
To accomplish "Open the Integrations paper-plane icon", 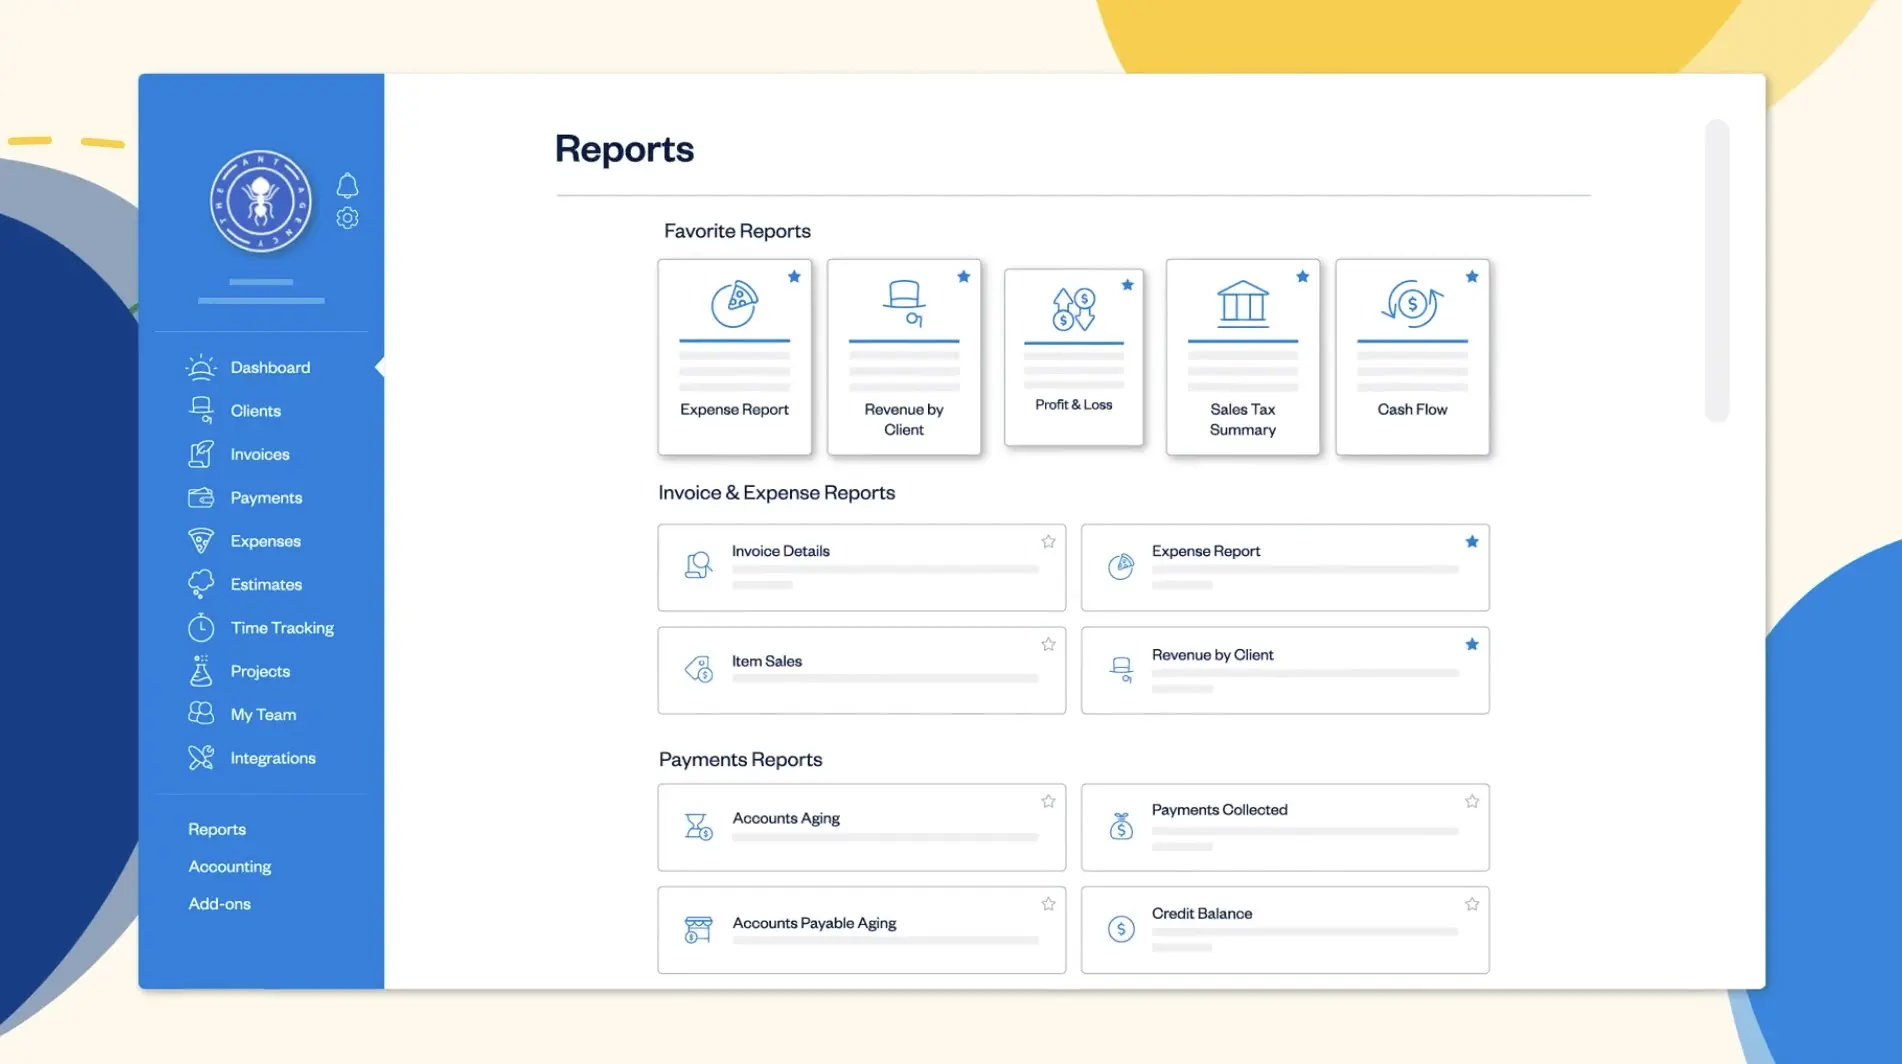I will pyautogui.click(x=201, y=757).
